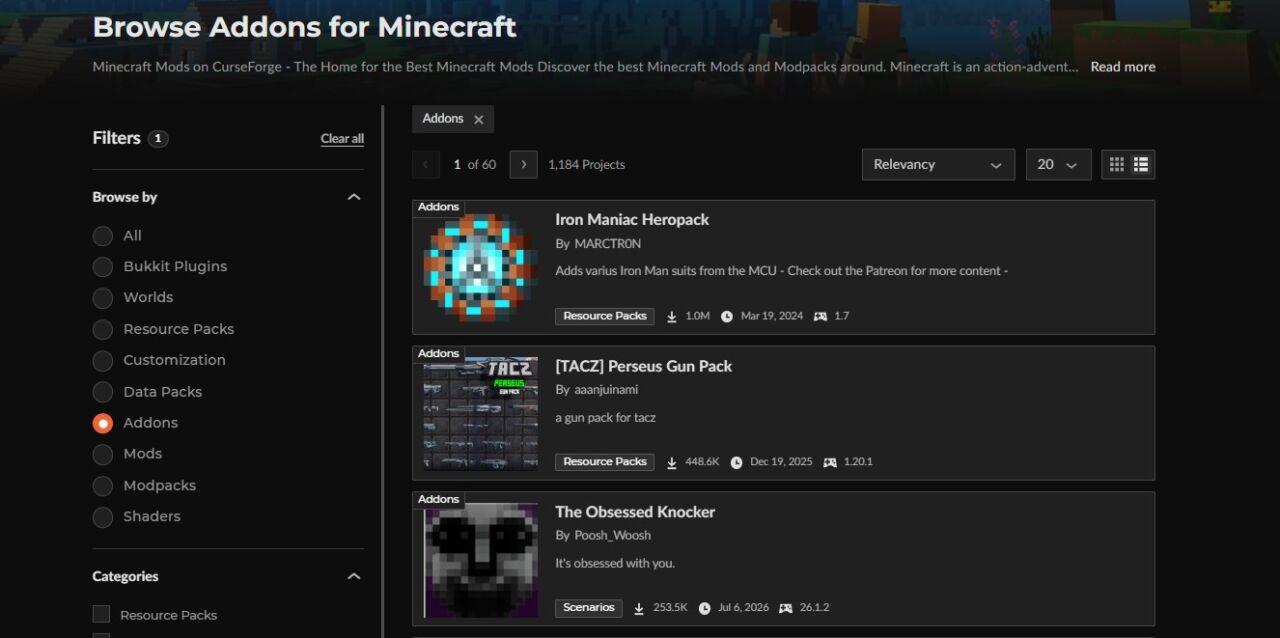Screen dimensions: 1280x638
Task: Click clock icon on The Obsessed Knocker
Action: (x=705, y=608)
